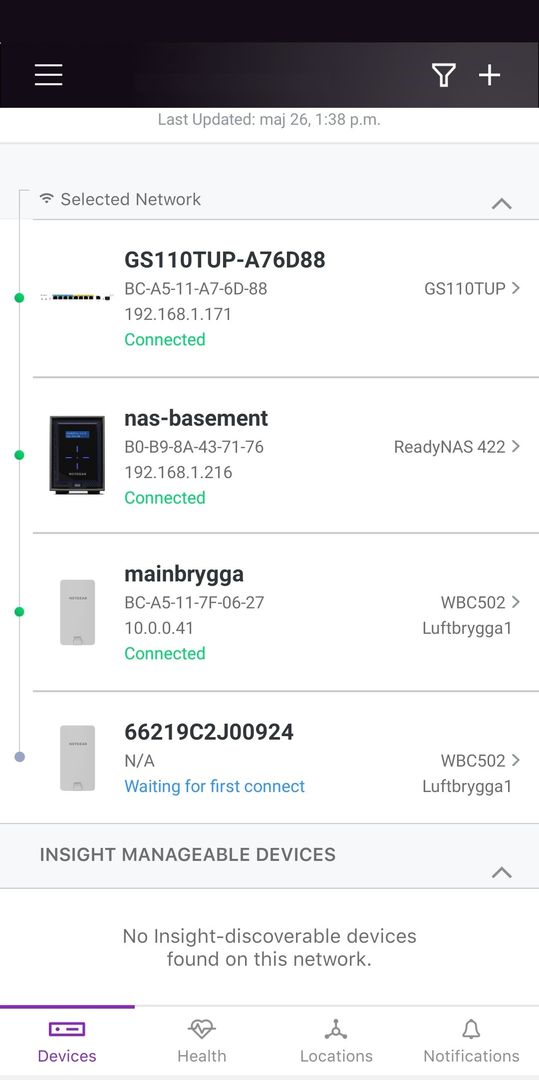Tap the GS110TUP switch image

[76, 297]
